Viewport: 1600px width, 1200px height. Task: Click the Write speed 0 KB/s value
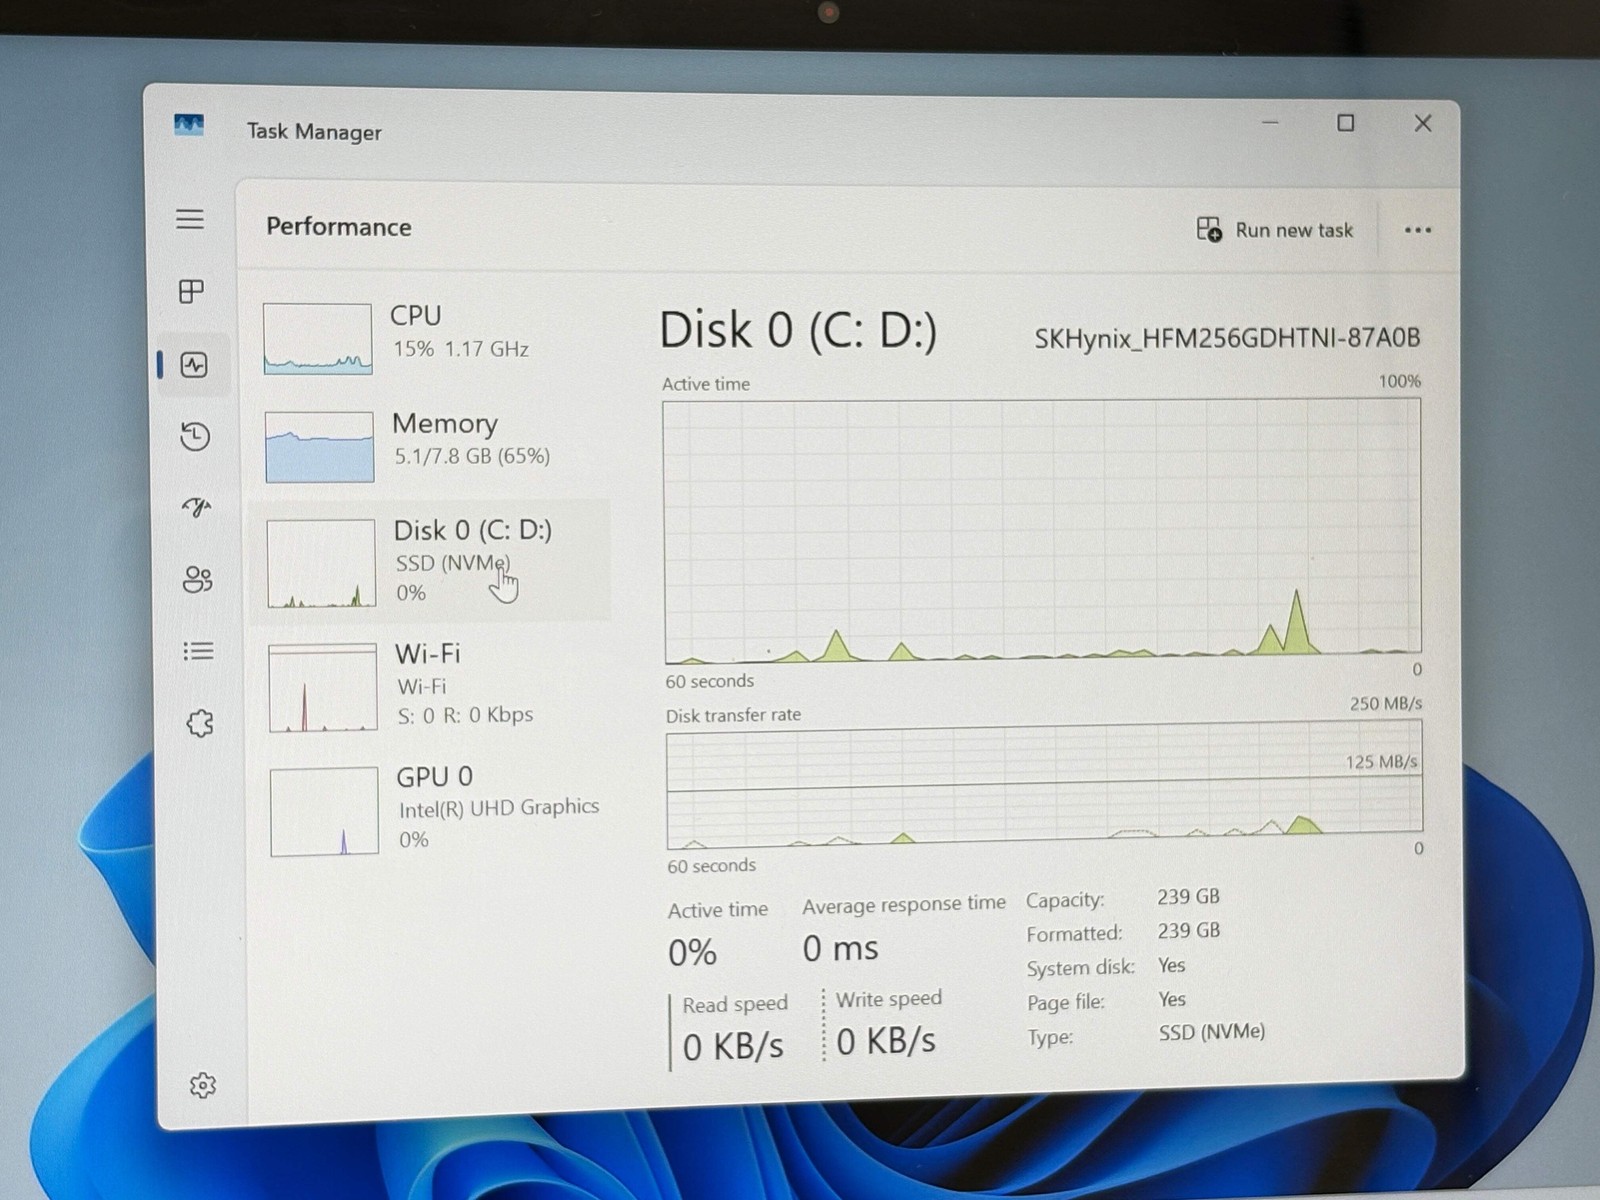coord(886,1042)
